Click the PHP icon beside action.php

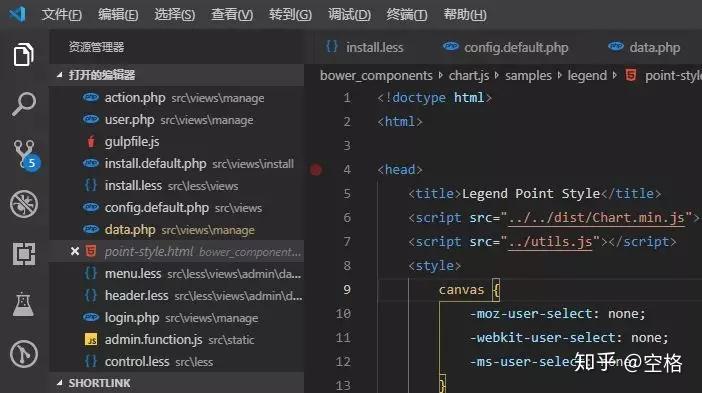click(91, 97)
